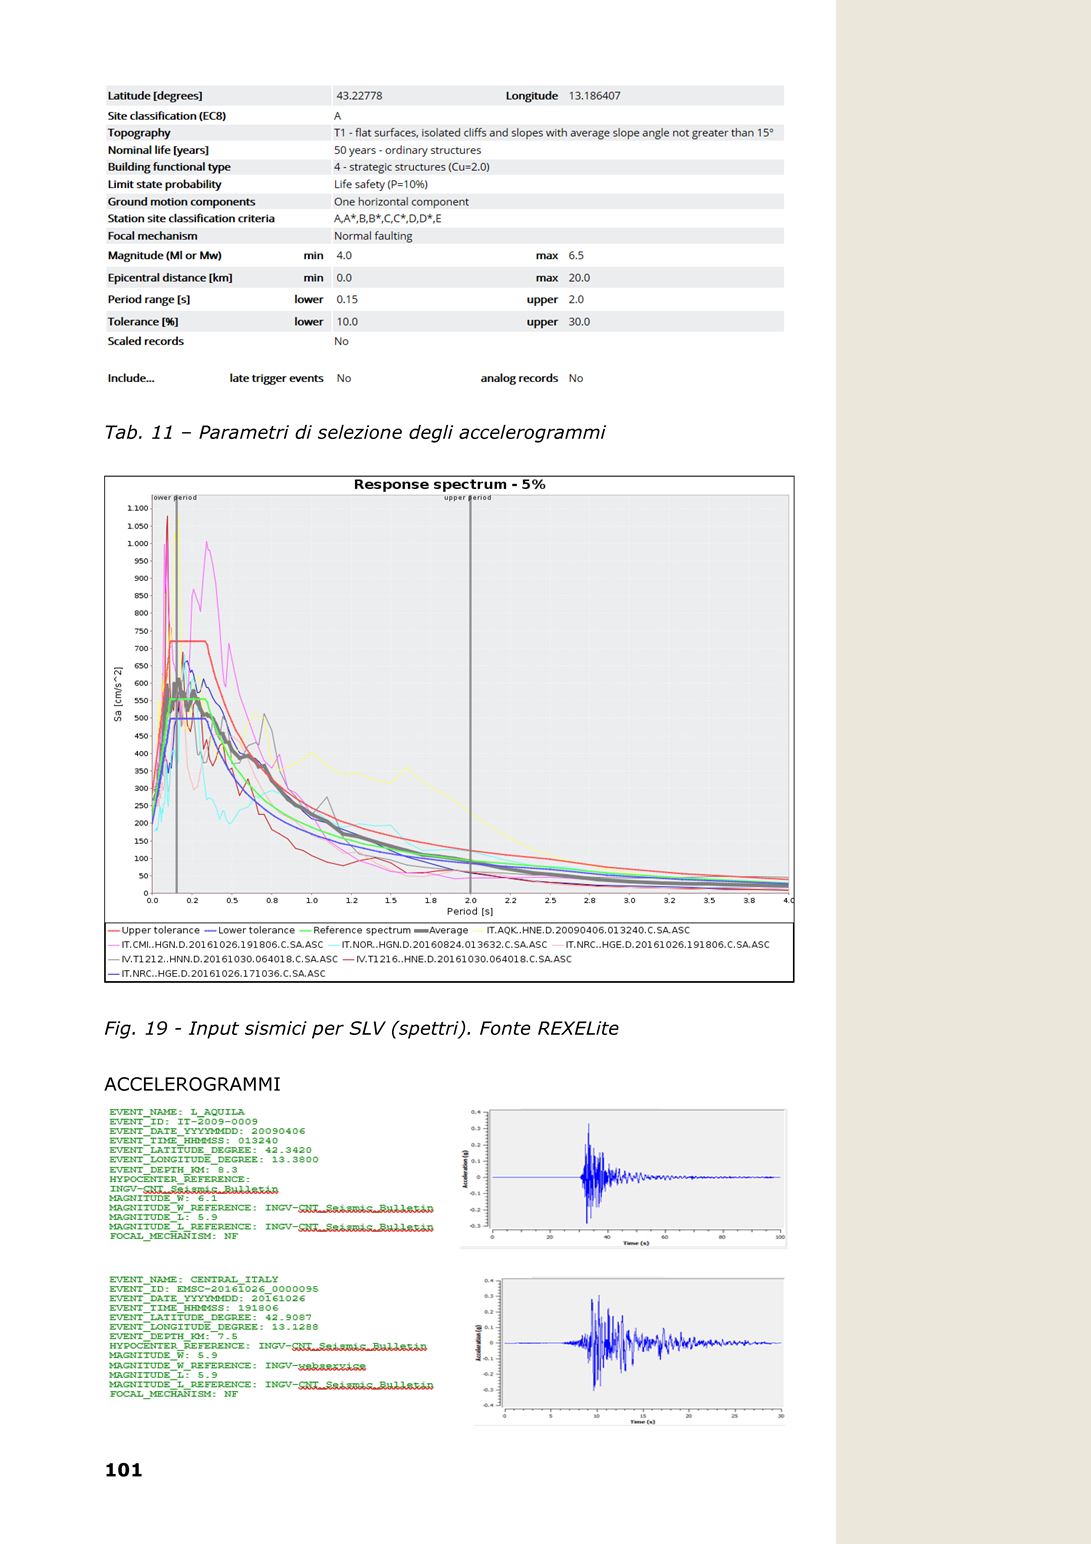The width and height of the screenshot is (1091, 1544).
Task: Click the 'Reference spectrum' legend entry
Action: click(355, 931)
